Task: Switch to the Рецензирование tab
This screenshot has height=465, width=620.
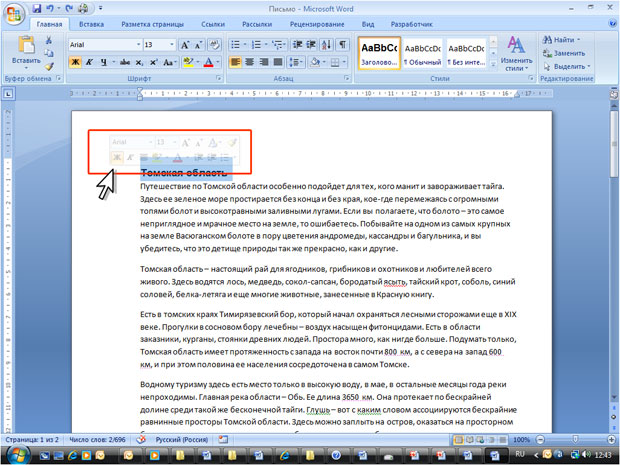Action: [317, 24]
